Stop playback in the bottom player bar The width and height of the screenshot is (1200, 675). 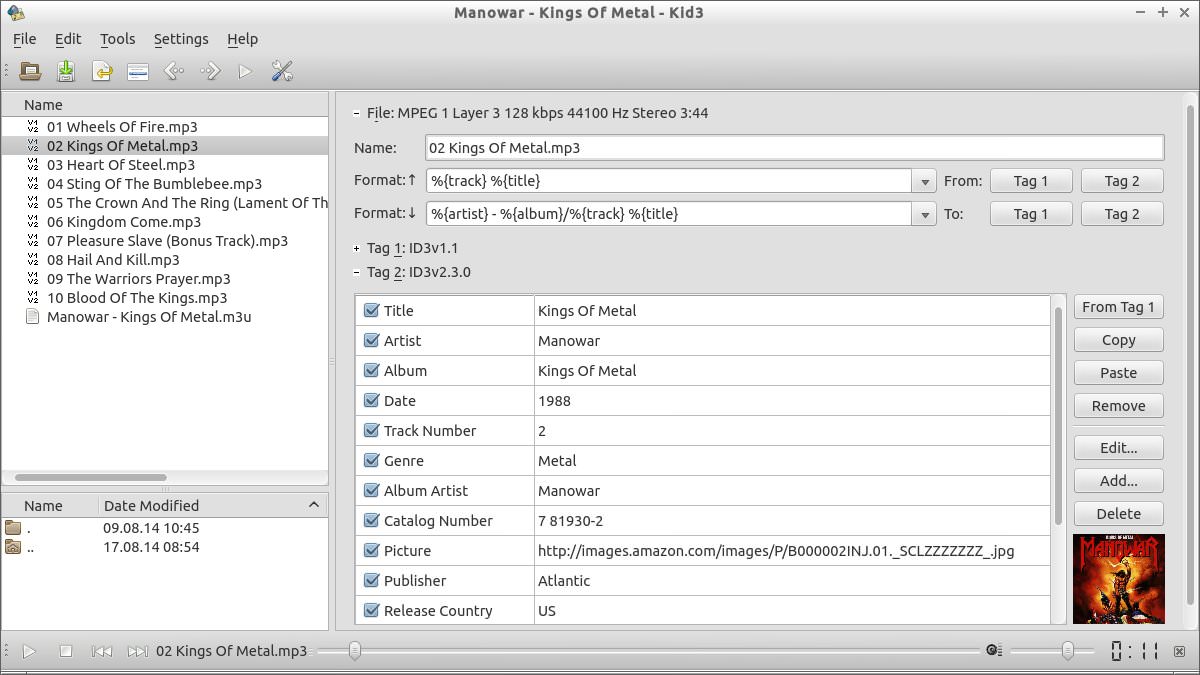pyautogui.click(x=65, y=650)
